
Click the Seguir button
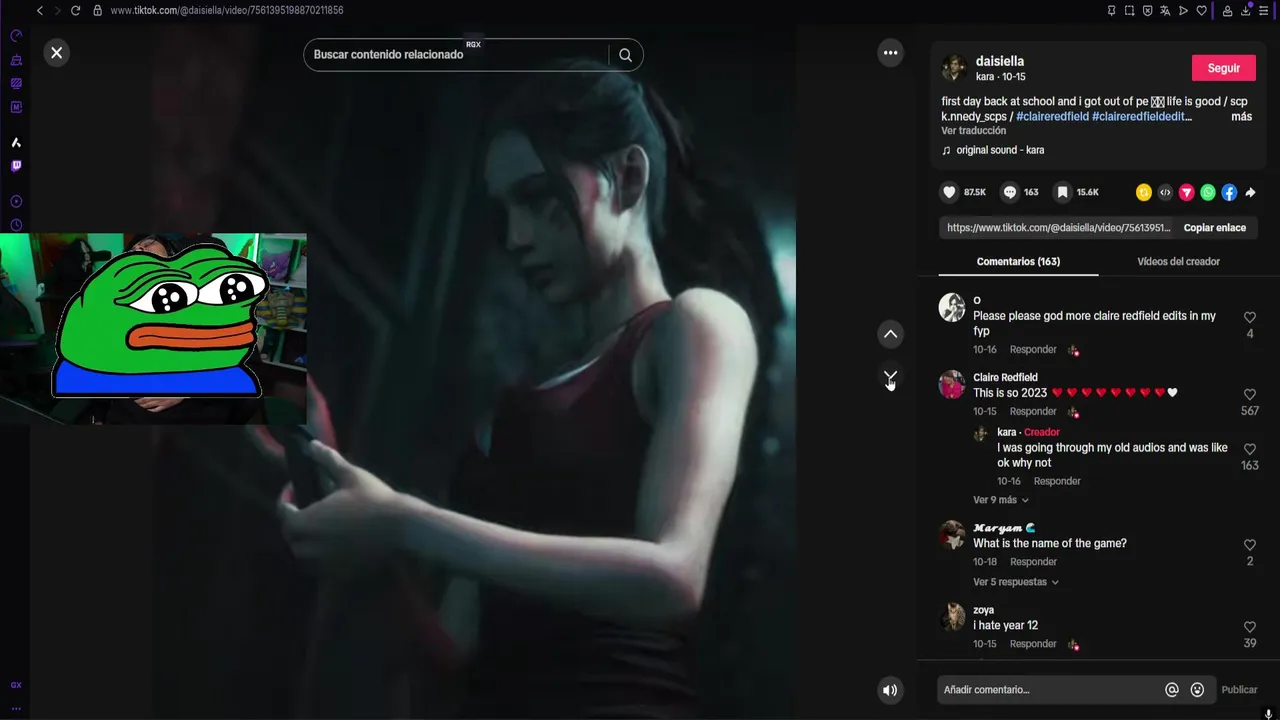(x=1224, y=68)
